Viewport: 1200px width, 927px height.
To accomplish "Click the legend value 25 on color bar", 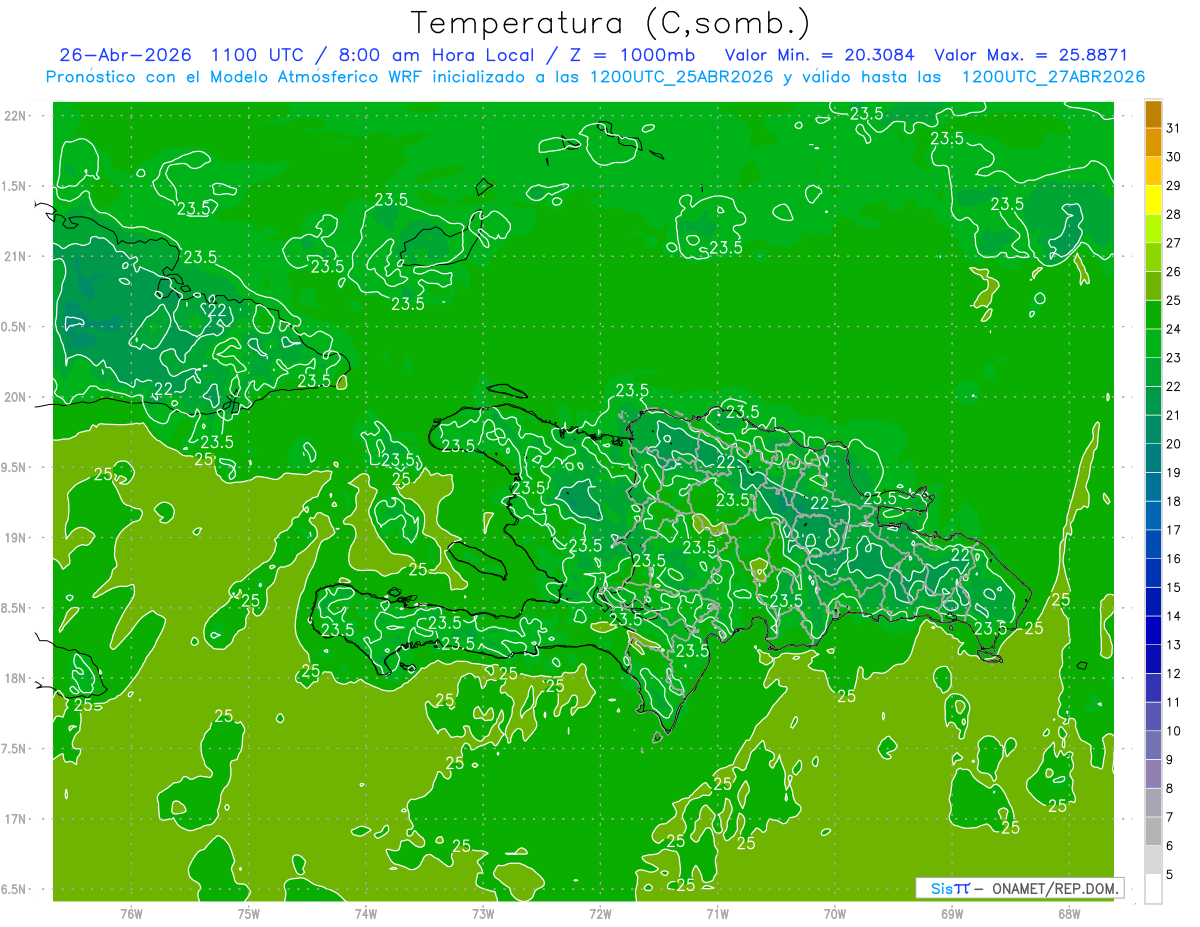I will pyautogui.click(x=1173, y=300).
